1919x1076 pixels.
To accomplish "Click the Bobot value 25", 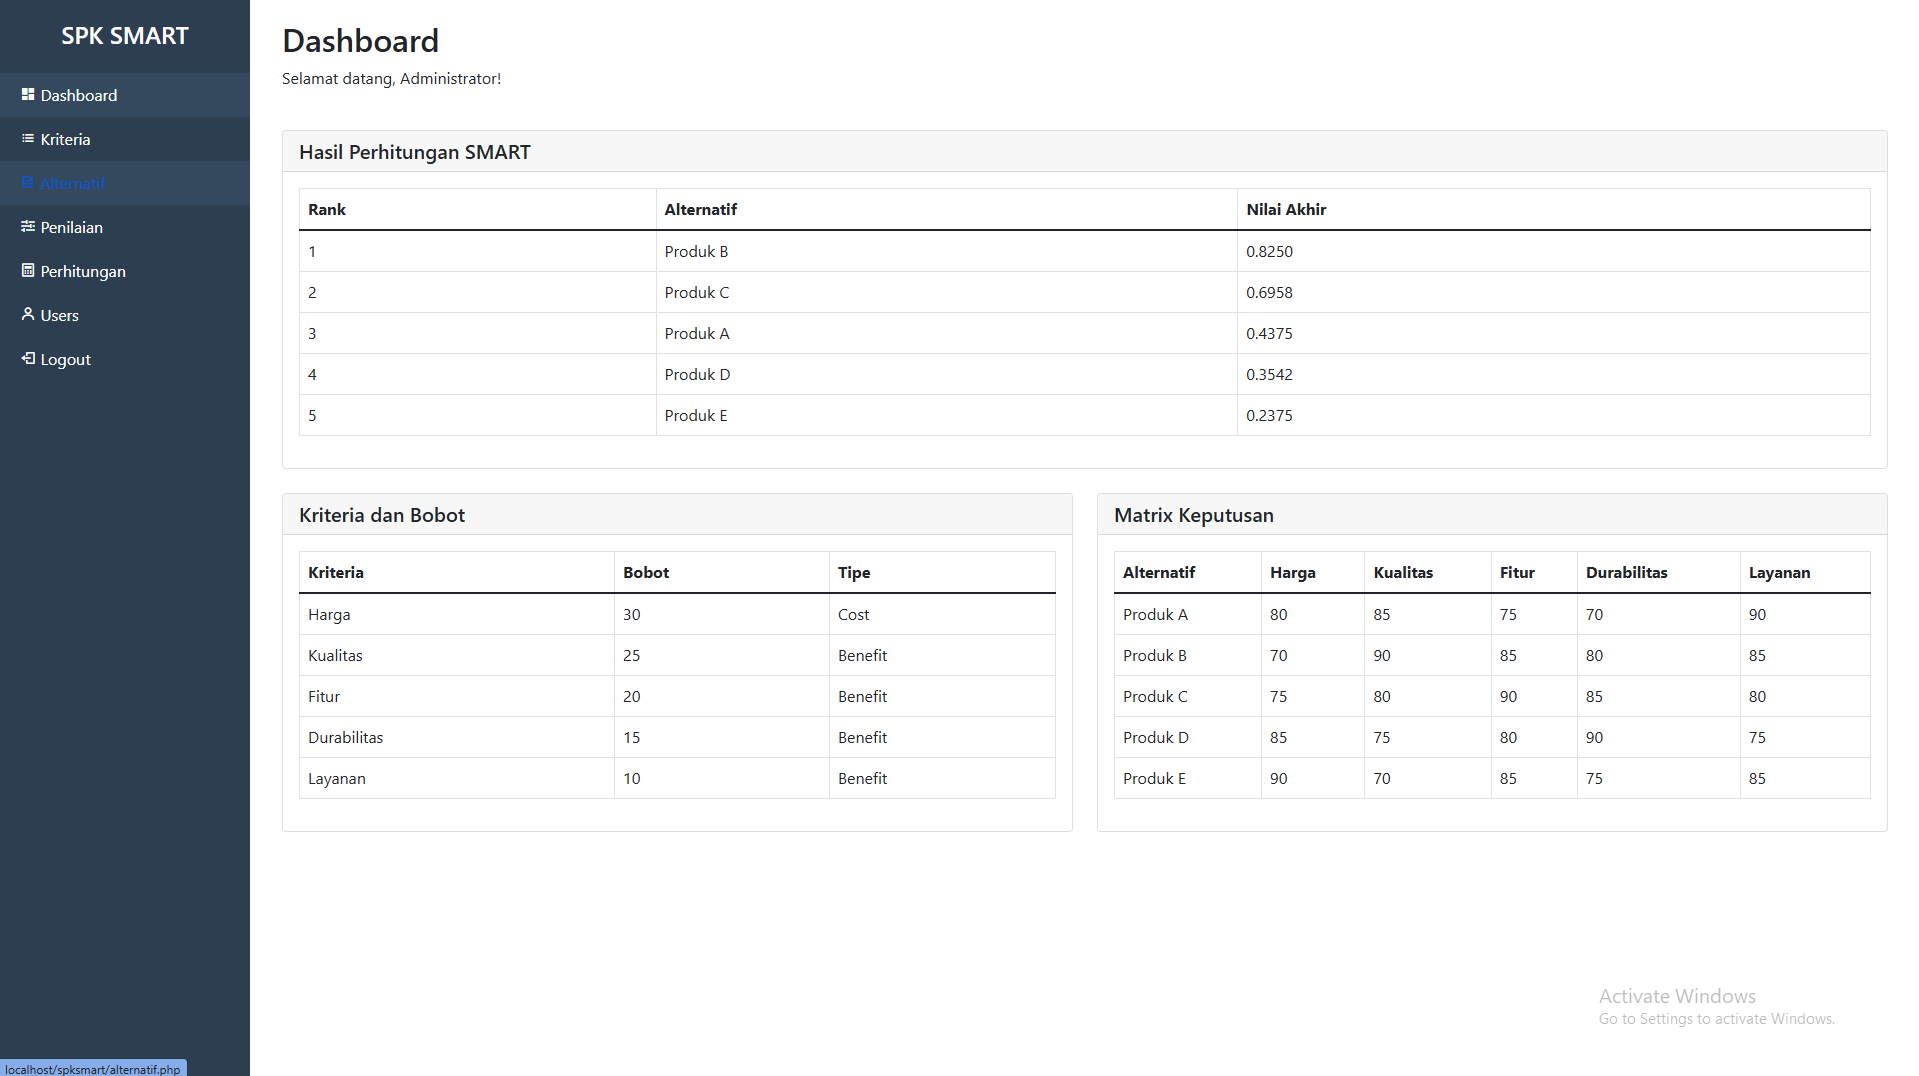I will pyautogui.click(x=632, y=655).
